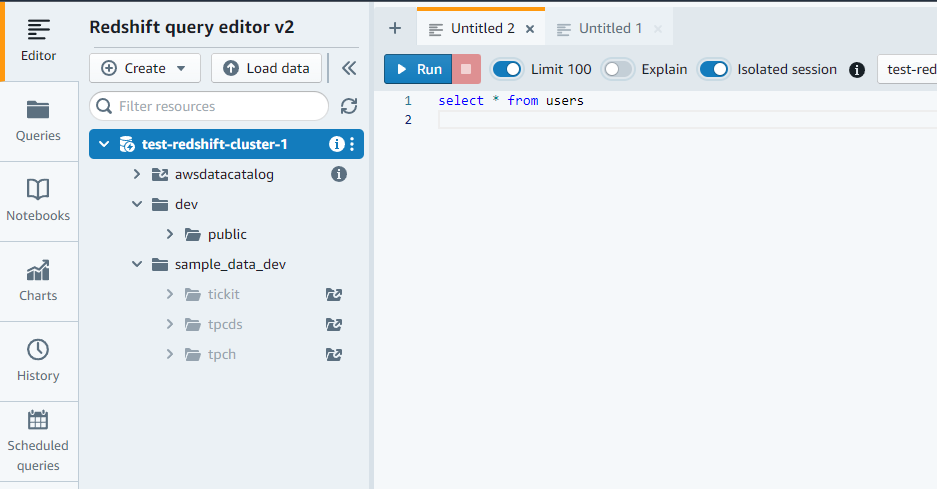This screenshot has width=937, height=489.
Task: Click the shared-schema icon beside tickit
Action: click(333, 294)
